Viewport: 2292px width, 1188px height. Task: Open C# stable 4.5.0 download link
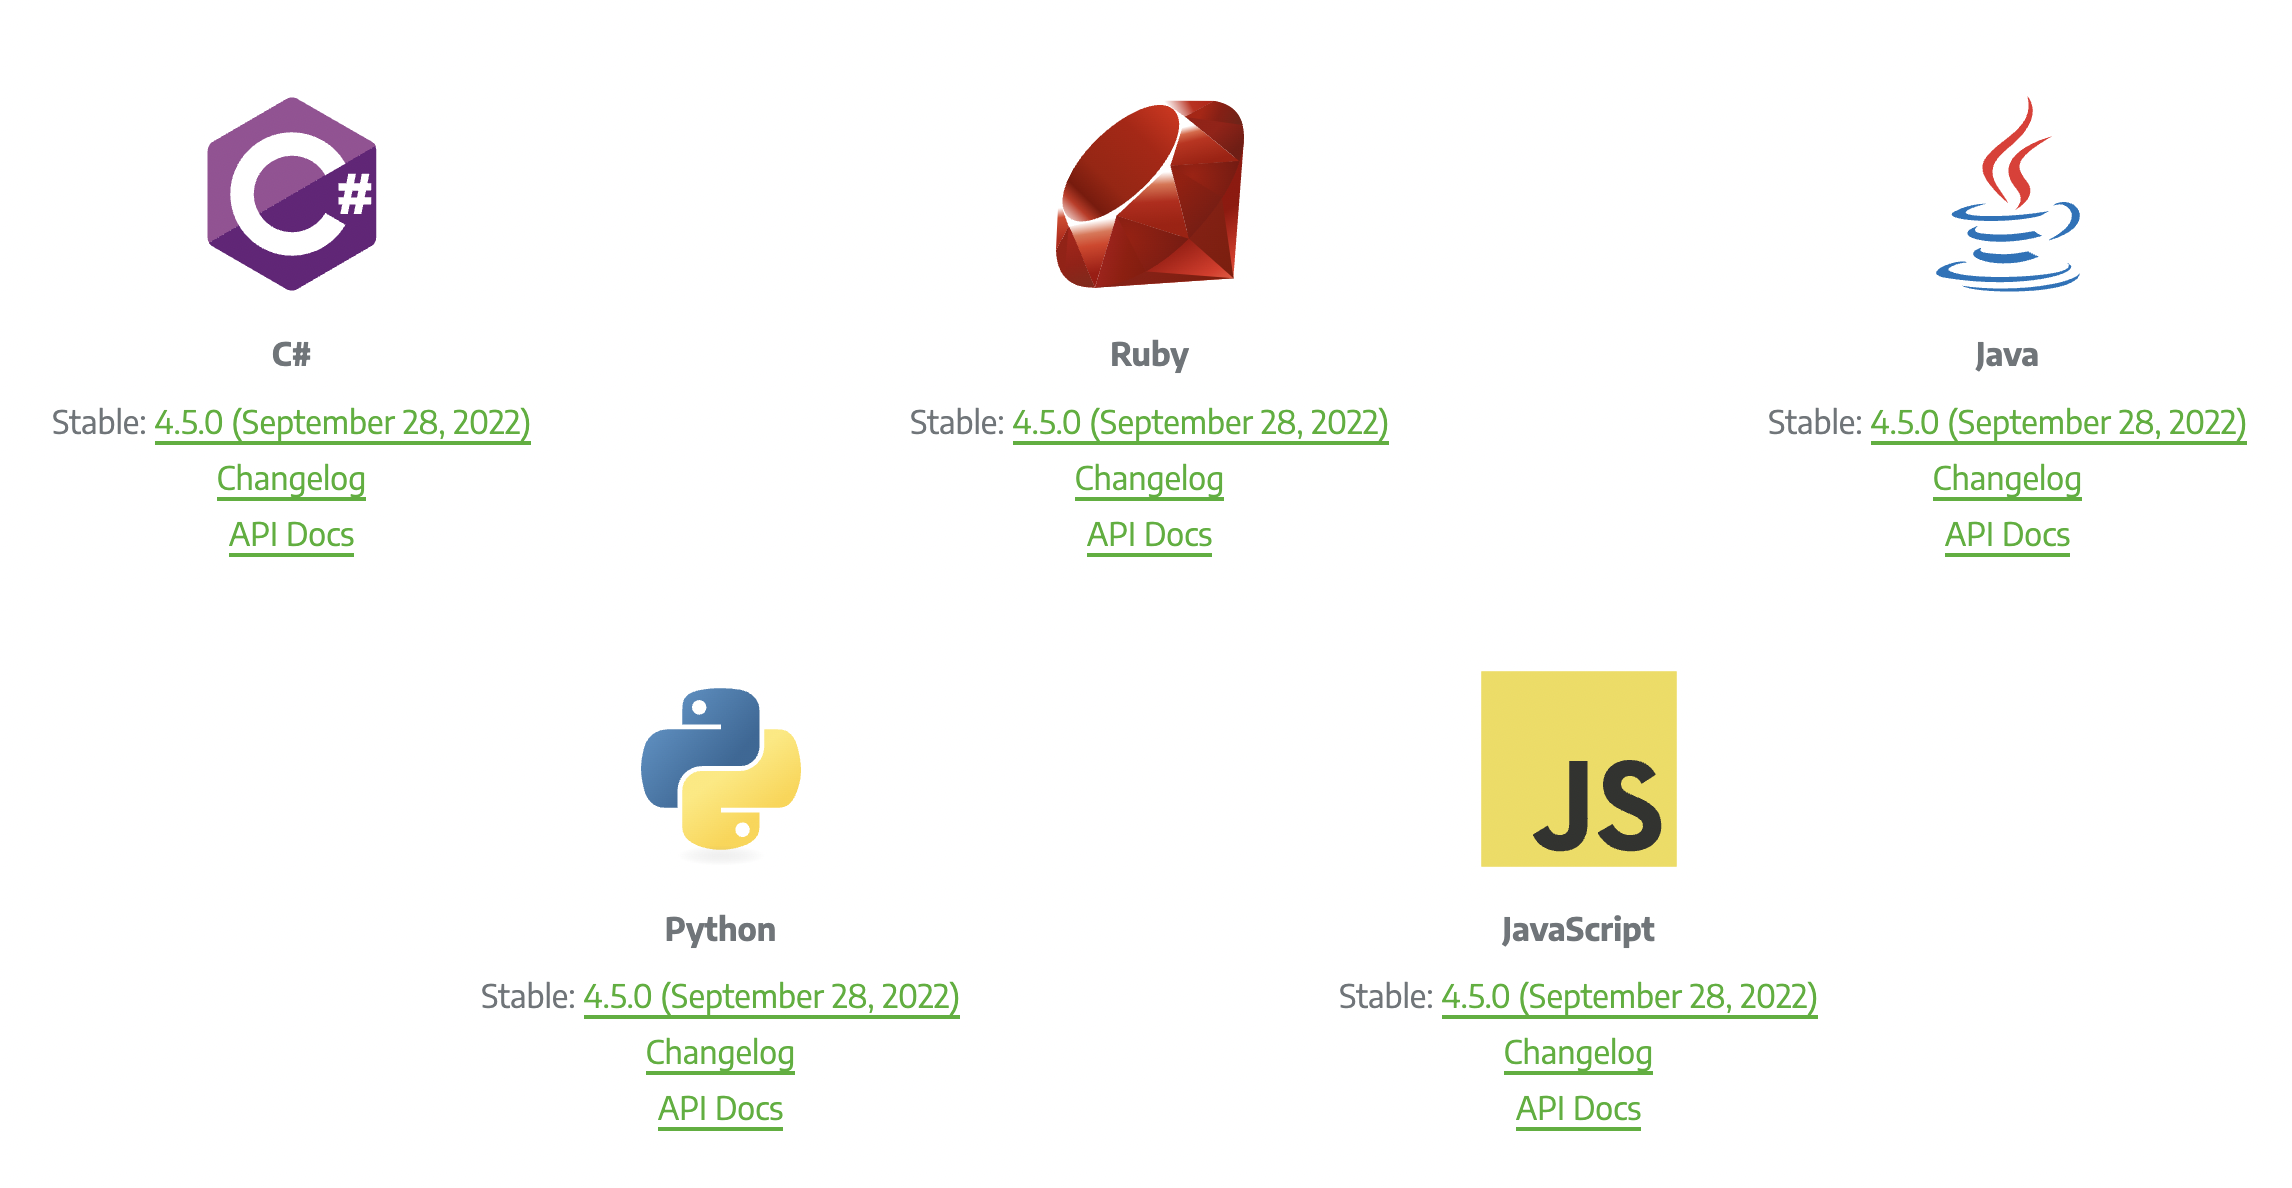[342, 423]
